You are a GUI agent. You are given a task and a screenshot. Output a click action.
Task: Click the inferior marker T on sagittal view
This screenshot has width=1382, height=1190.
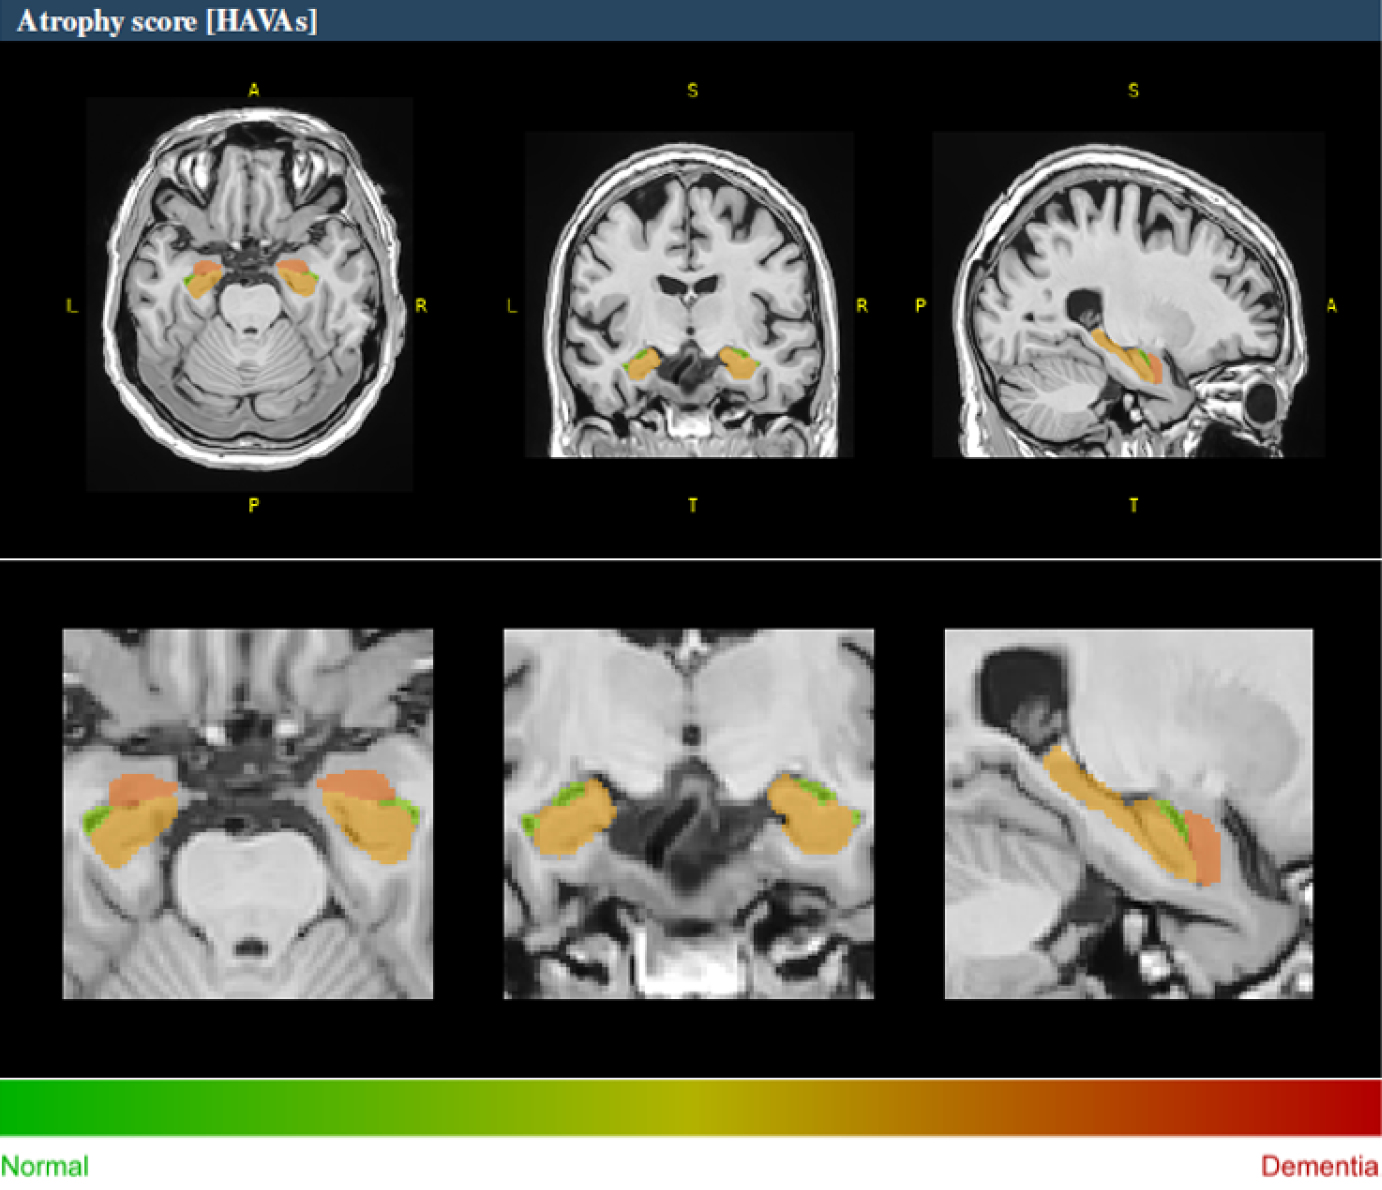(x=1133, y=506)
